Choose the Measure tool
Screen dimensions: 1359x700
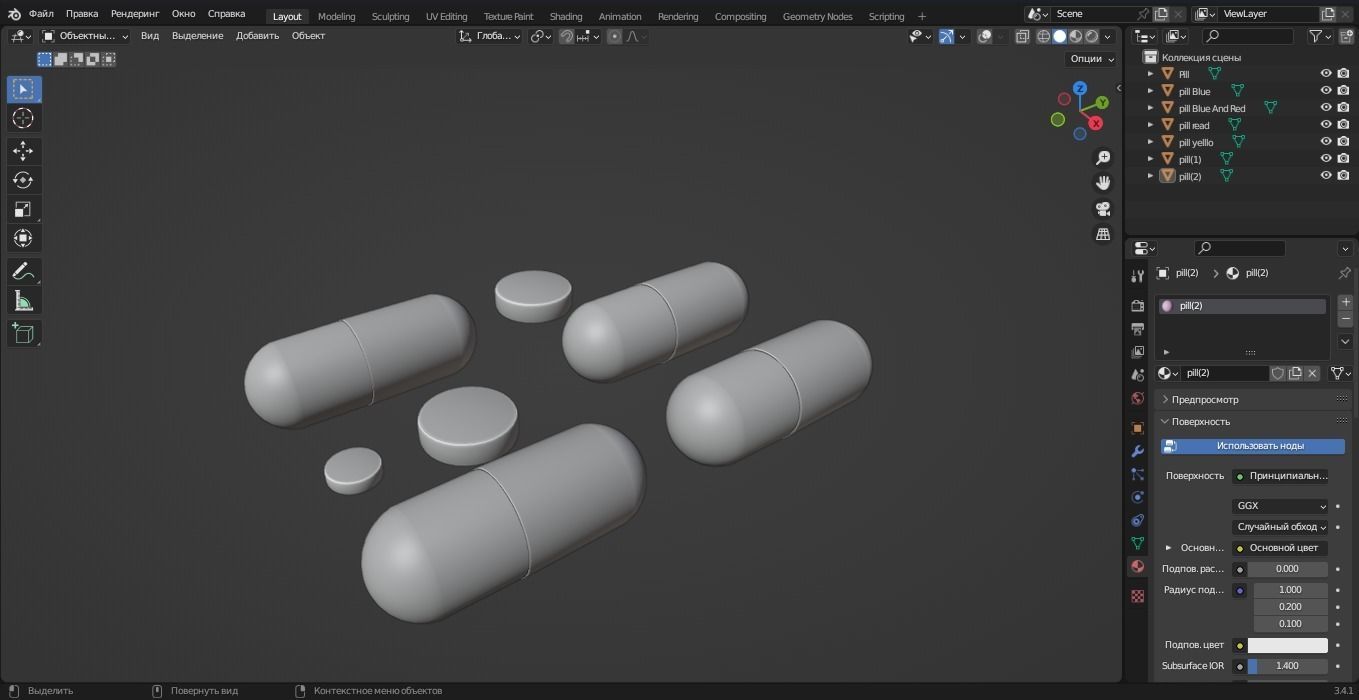[x=24, y=301]
